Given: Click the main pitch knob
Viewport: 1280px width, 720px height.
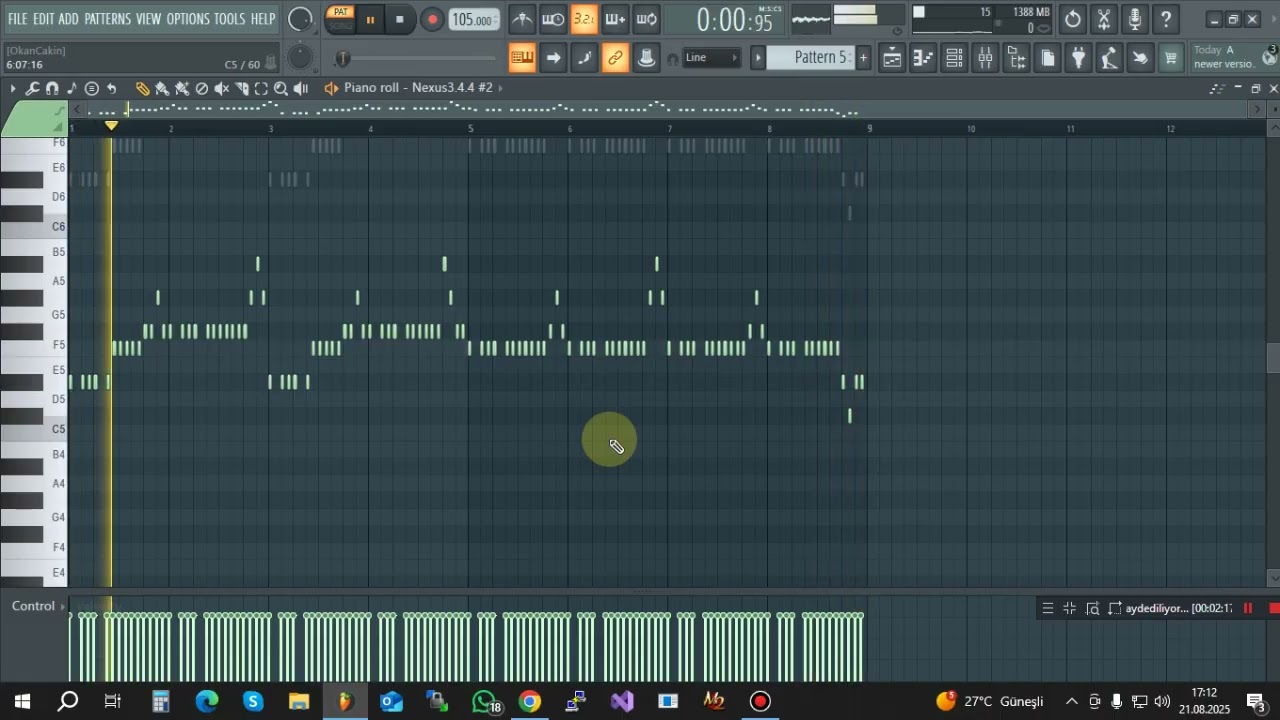Looking at the screenshot, I should point(299,59).
